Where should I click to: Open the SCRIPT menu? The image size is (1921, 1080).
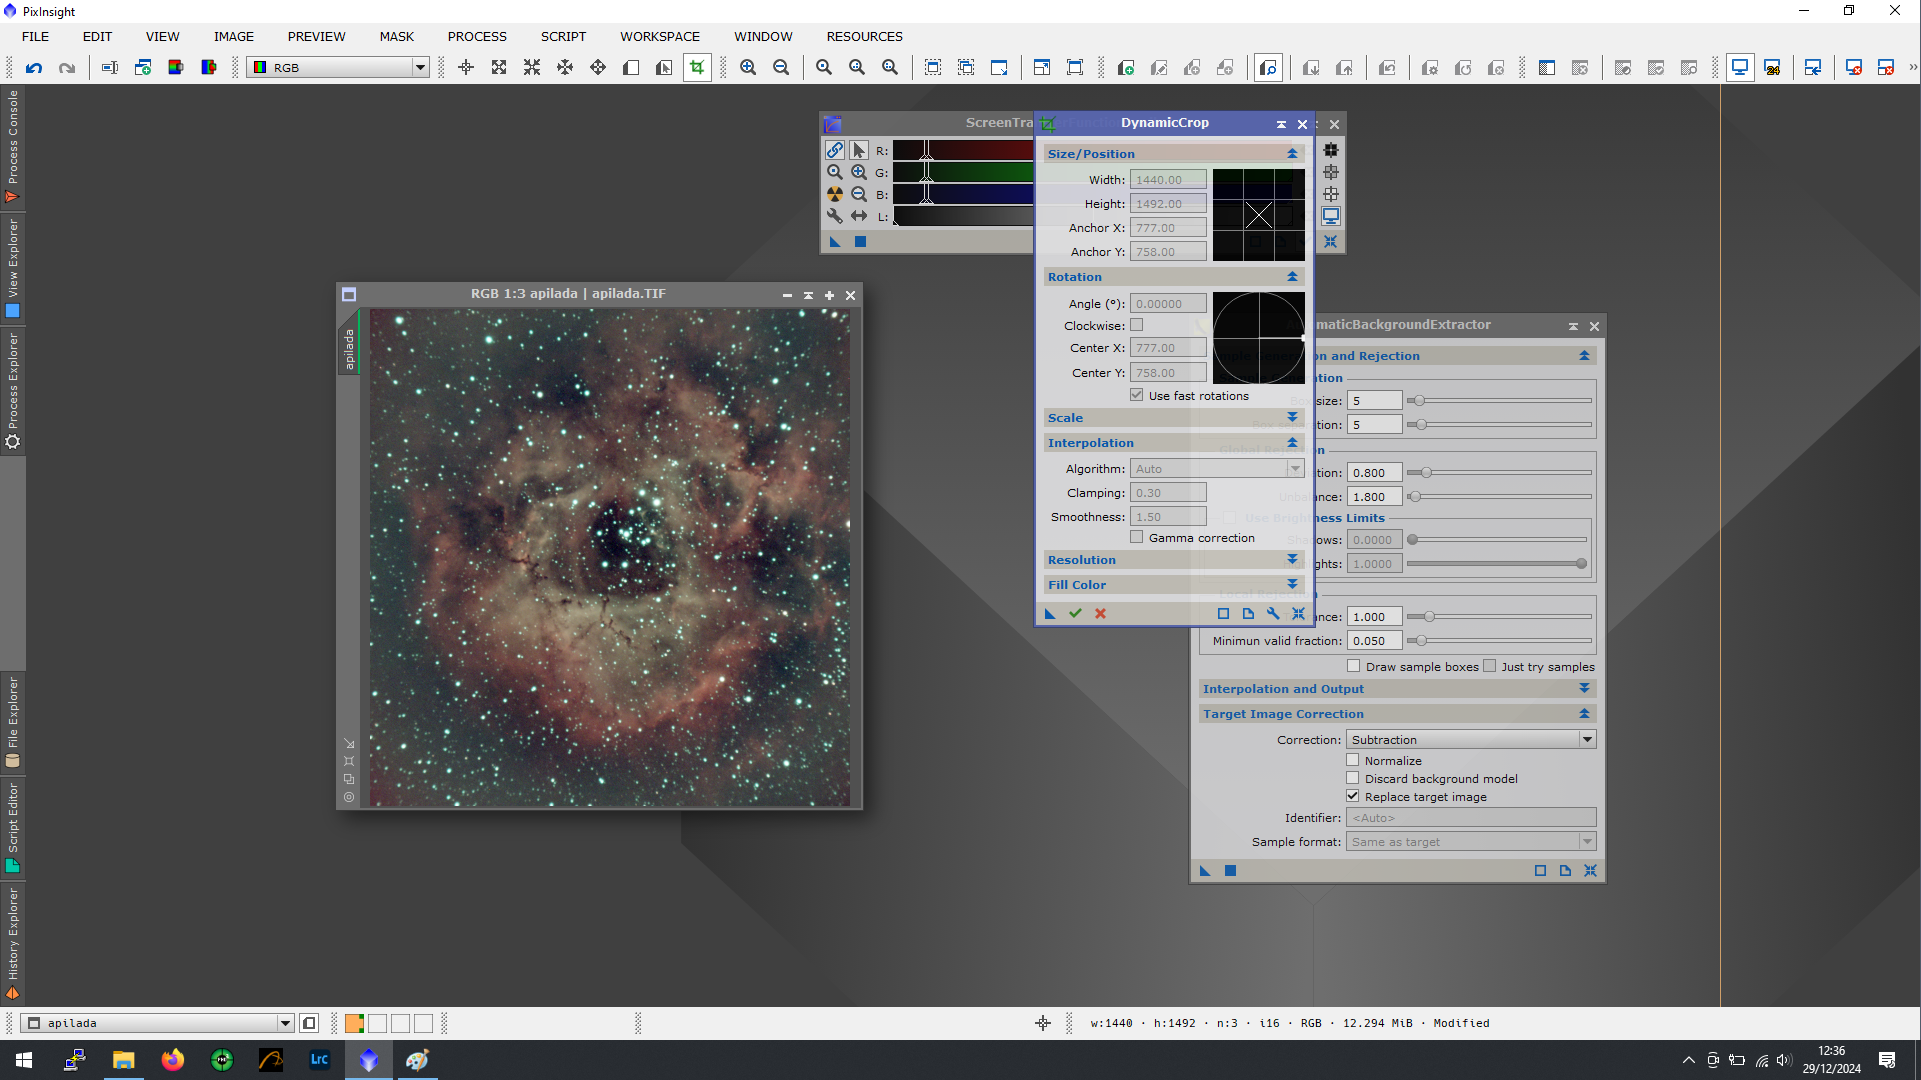click(x=564, y=36)
